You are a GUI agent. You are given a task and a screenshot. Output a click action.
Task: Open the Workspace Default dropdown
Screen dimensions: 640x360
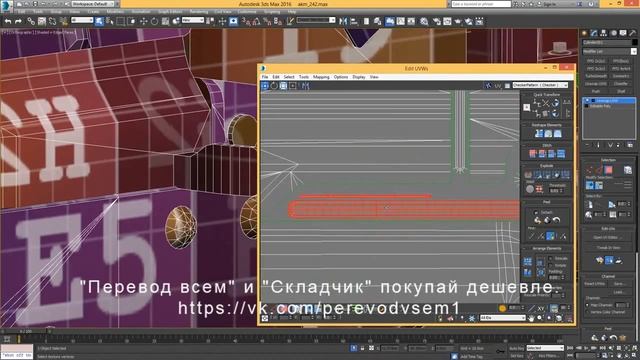92,4
